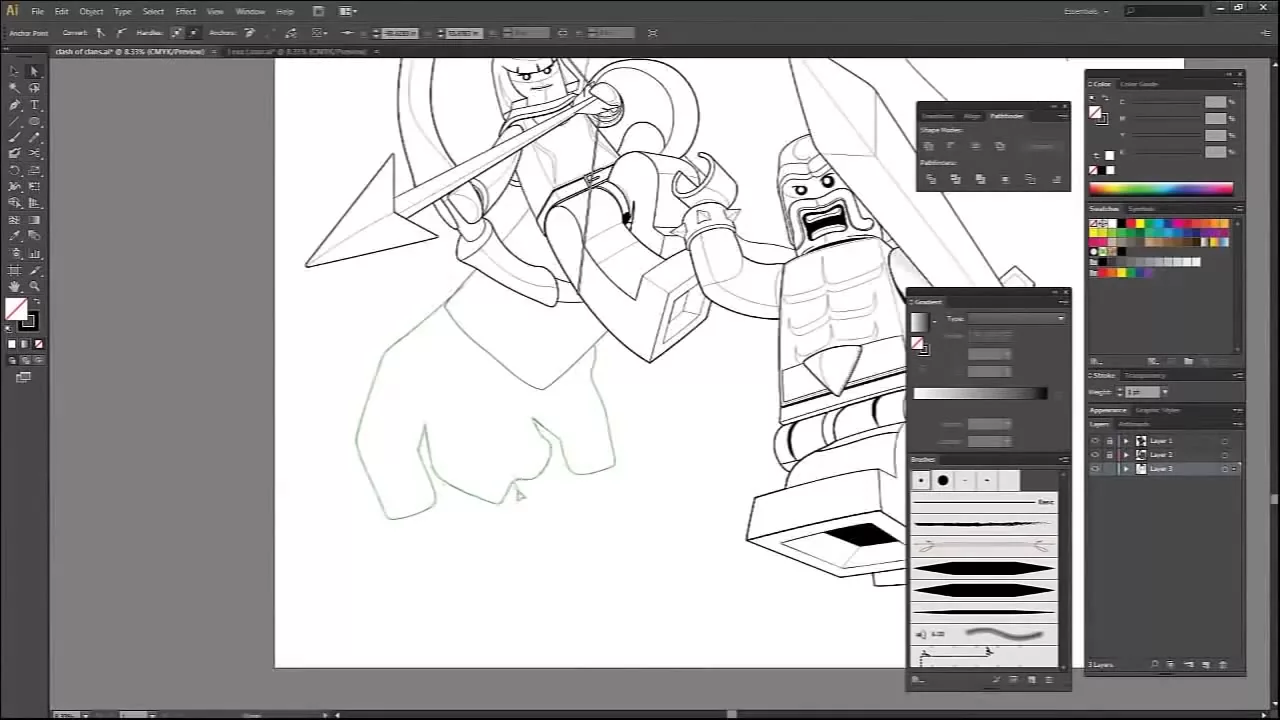Open the File menu
This screenshot has height=720, width=1280.
[x=38, y=12]
